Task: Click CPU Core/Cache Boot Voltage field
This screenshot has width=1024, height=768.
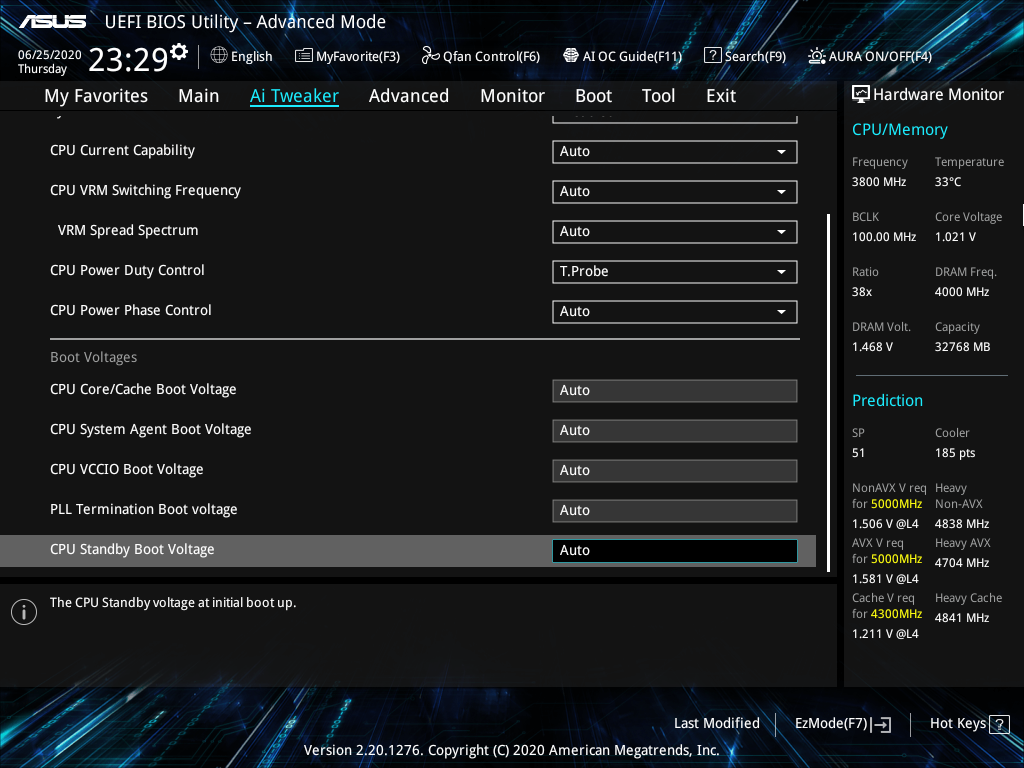Action: pyautogui.click(x=675, y=391)
